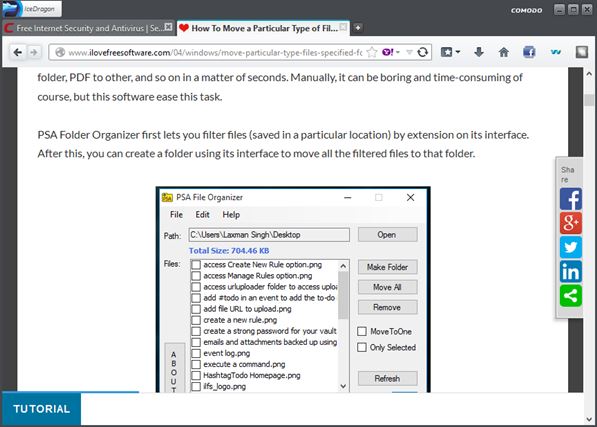Click the reload page icon
The height and width of the screenshot is (427, 597).
(423, 52)
